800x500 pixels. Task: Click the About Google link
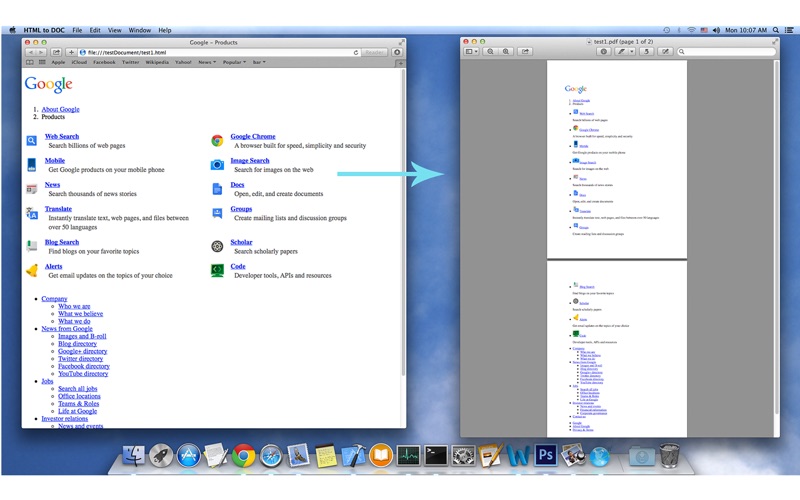[60, 109]
